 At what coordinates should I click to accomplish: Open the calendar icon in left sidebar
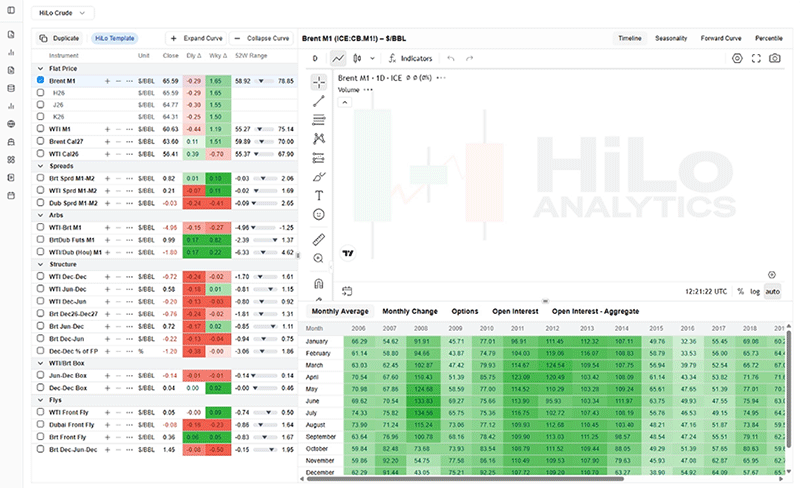pyautogui.click(x=11, y=196)
